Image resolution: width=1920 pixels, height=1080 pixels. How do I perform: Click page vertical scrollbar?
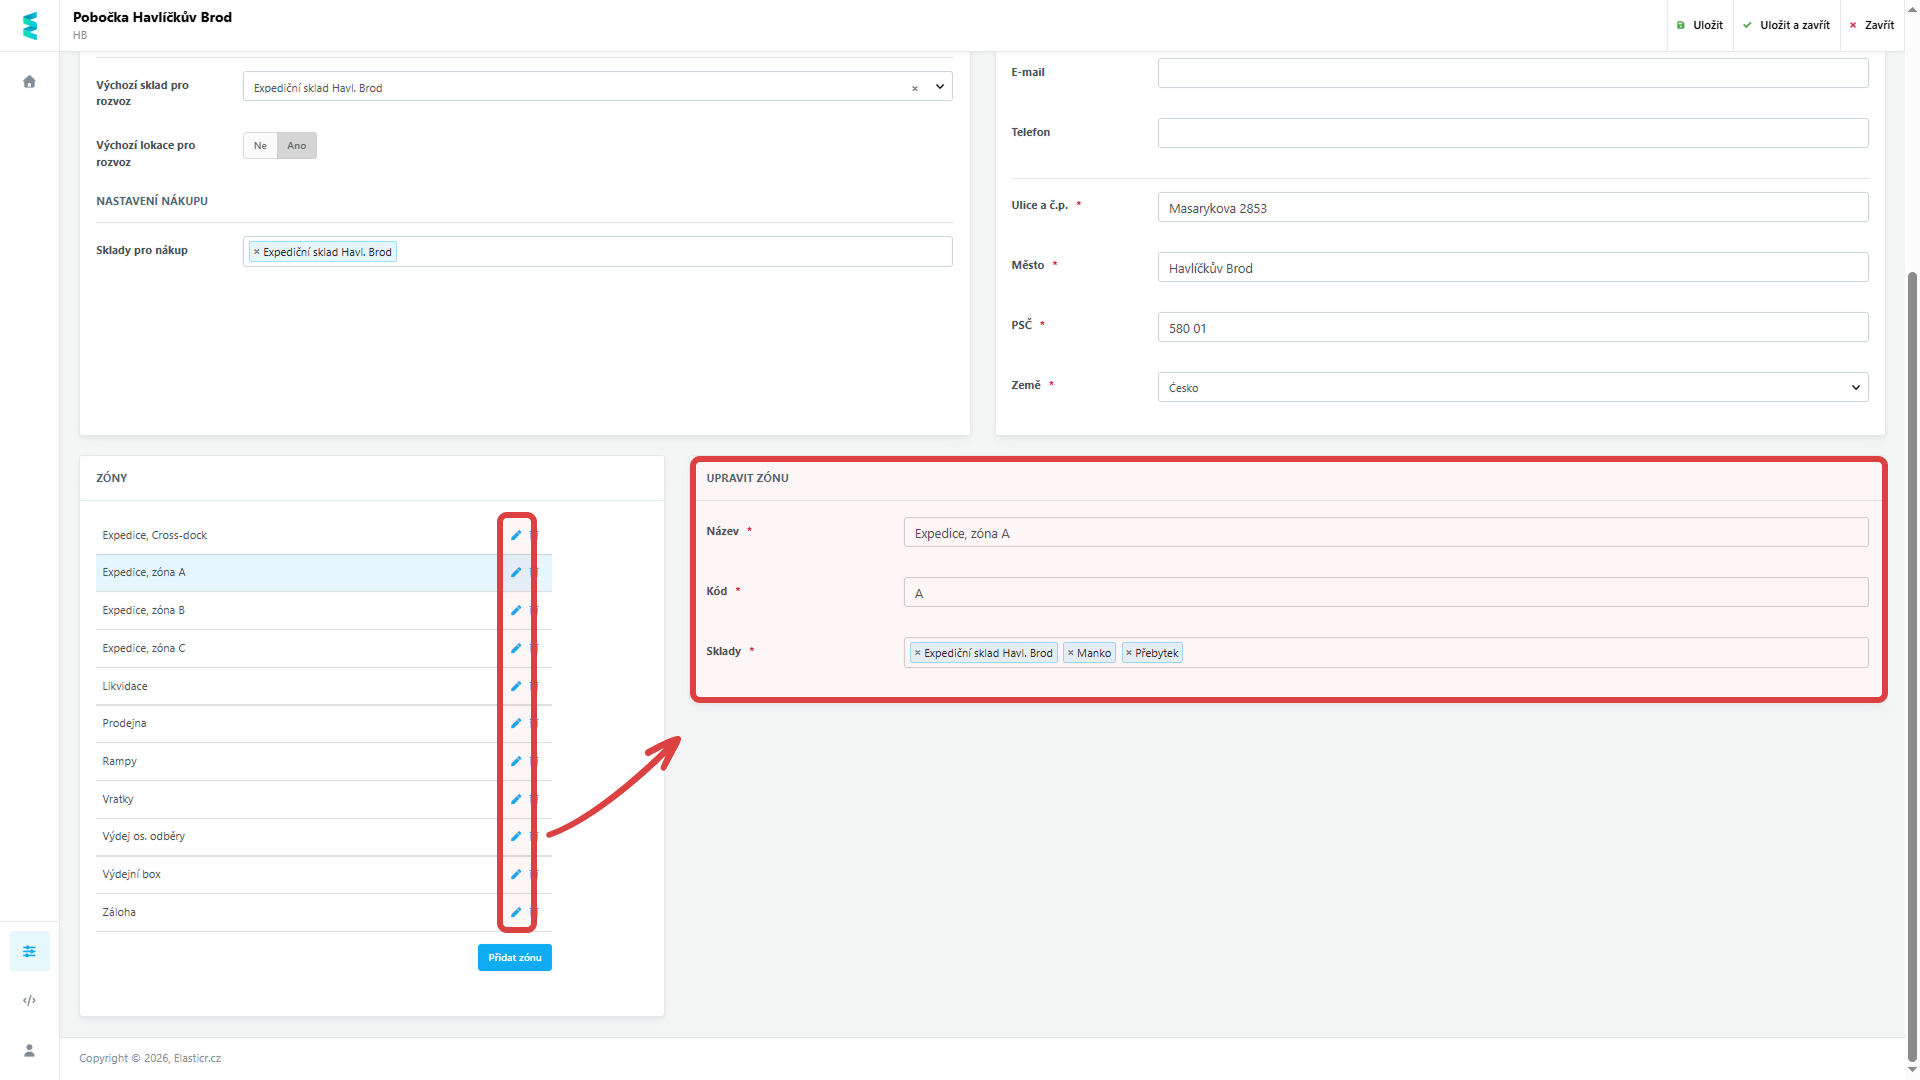(x=1912, y=665)
